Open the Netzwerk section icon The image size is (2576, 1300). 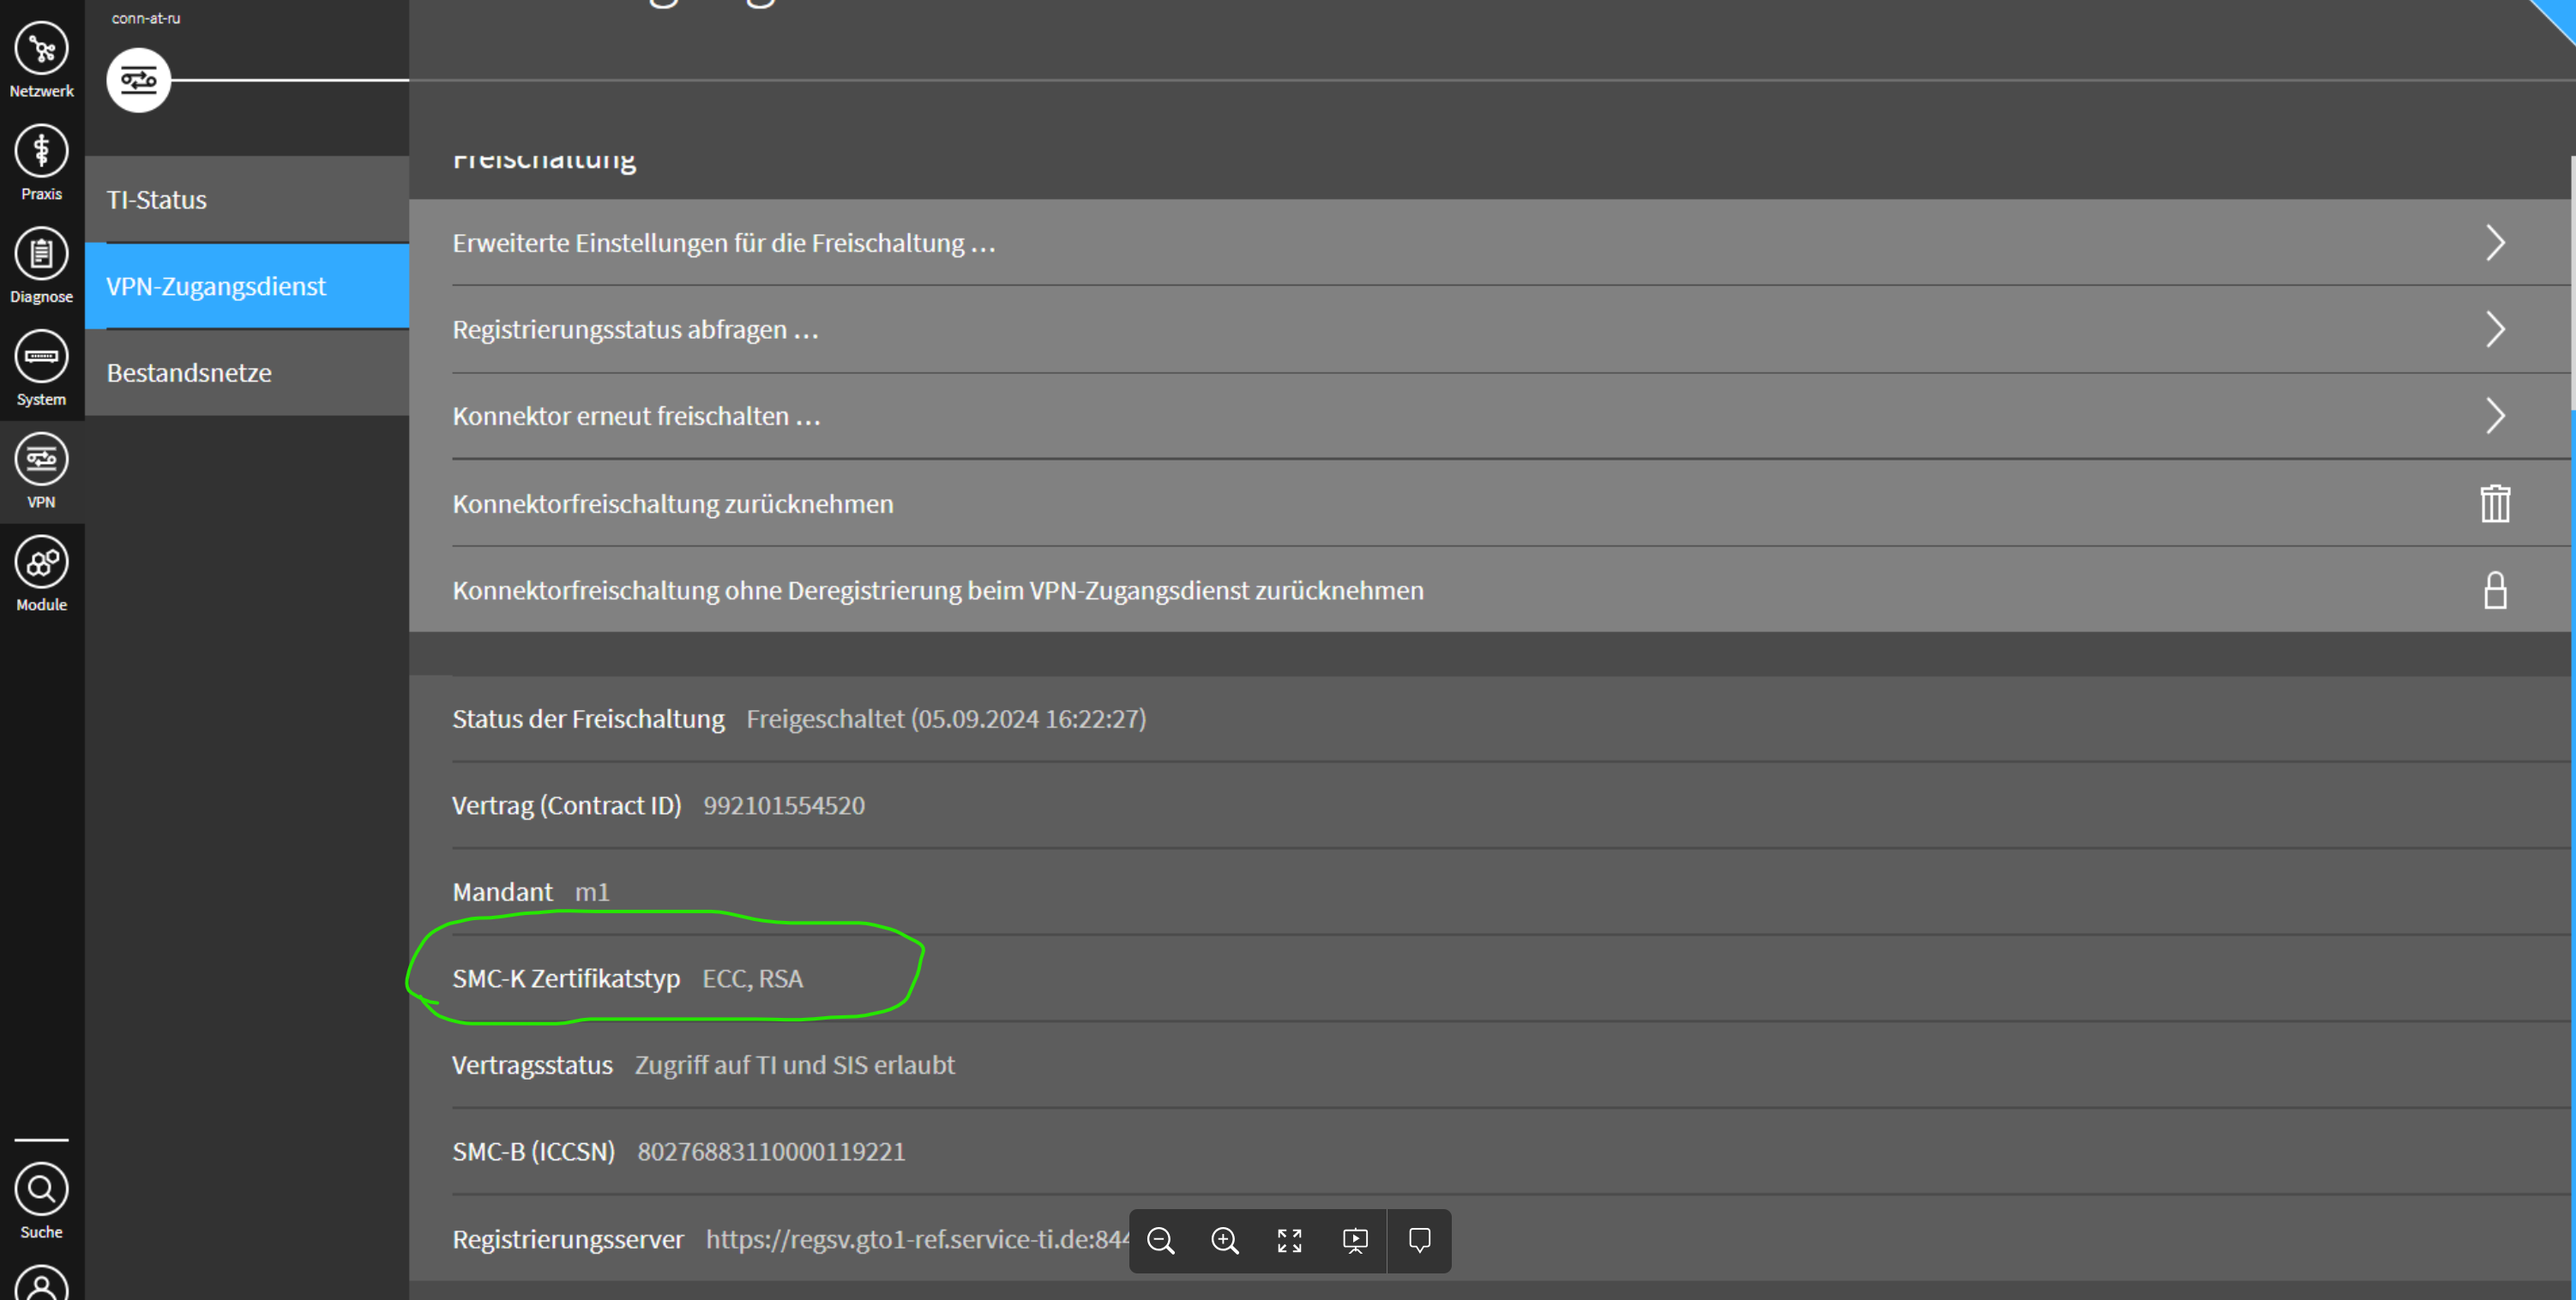tap(41, 49)
